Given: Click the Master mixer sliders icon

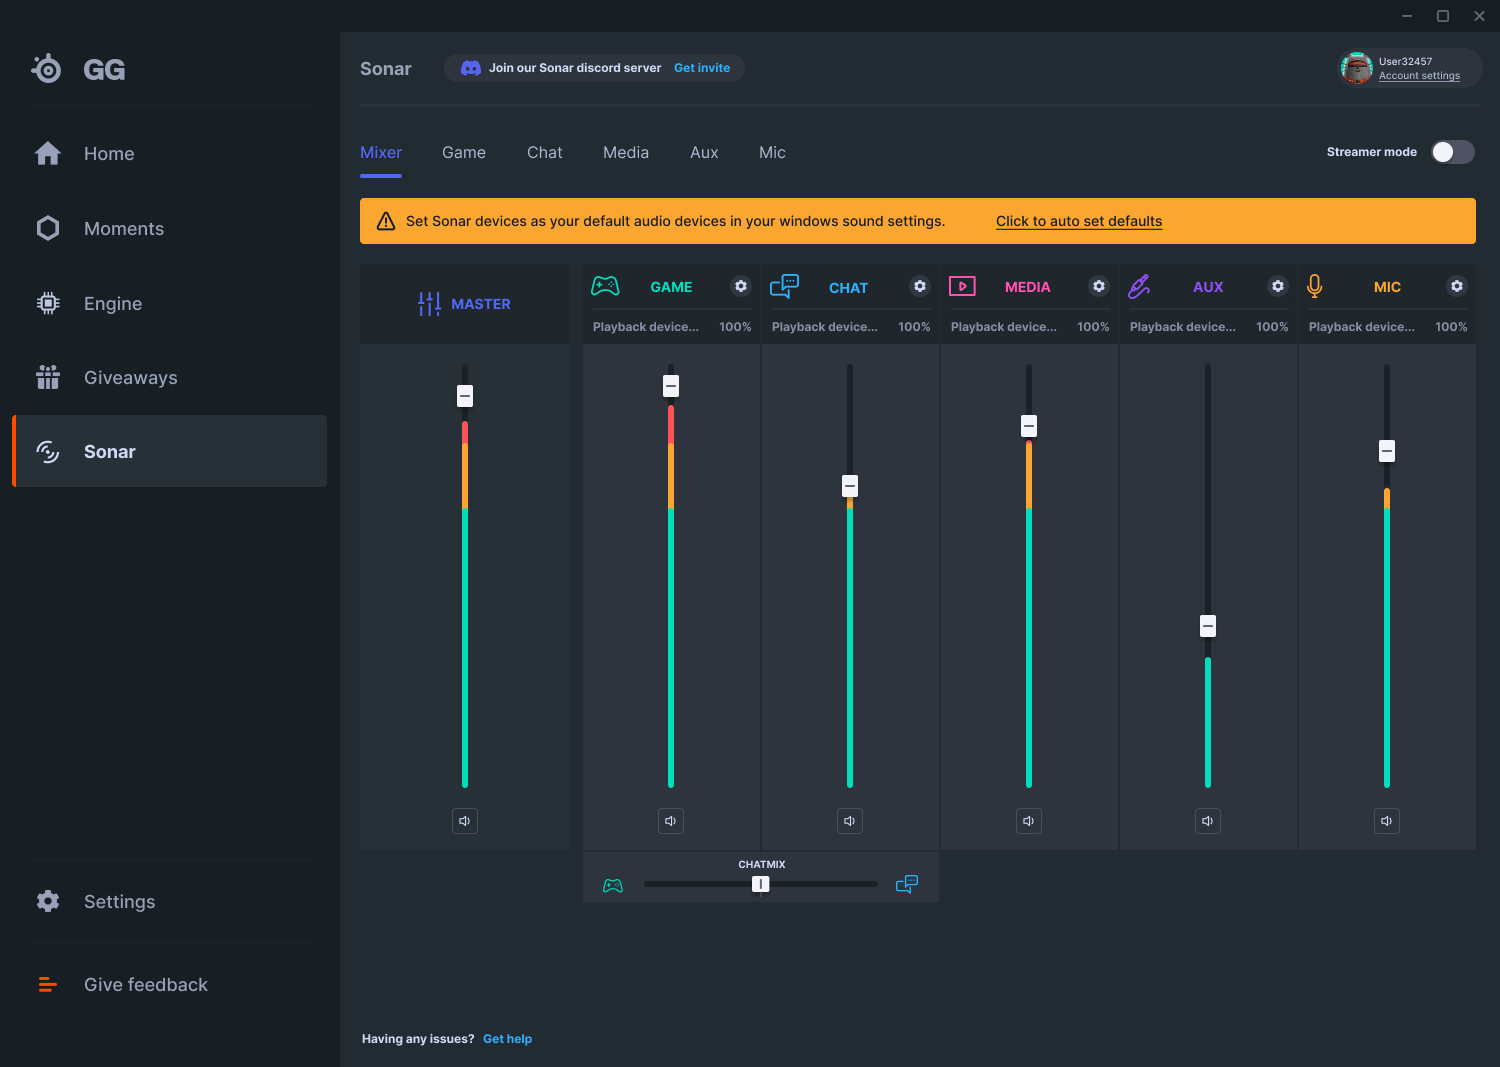Looking at the screenshot, I should [428, 303].
